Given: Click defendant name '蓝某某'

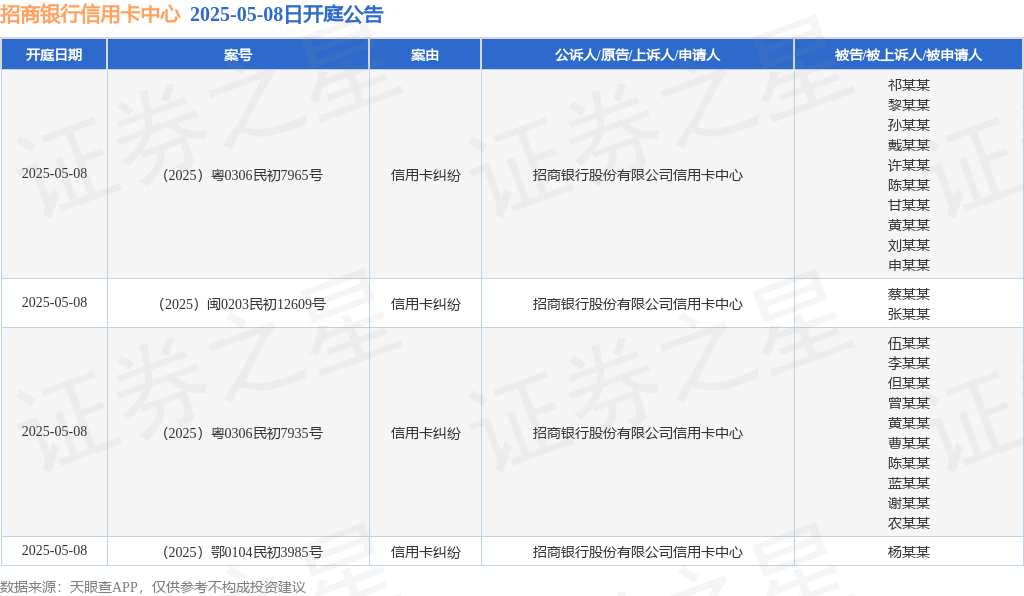Looking at the screenshot, I should 908,483.
